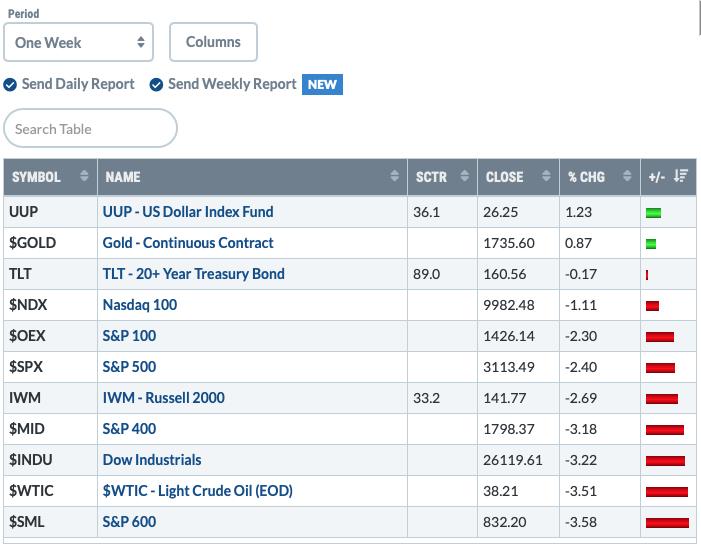Select the $NDX symbol cell
The width and height of the screenshot is (701, 547).
click(51, 305)
